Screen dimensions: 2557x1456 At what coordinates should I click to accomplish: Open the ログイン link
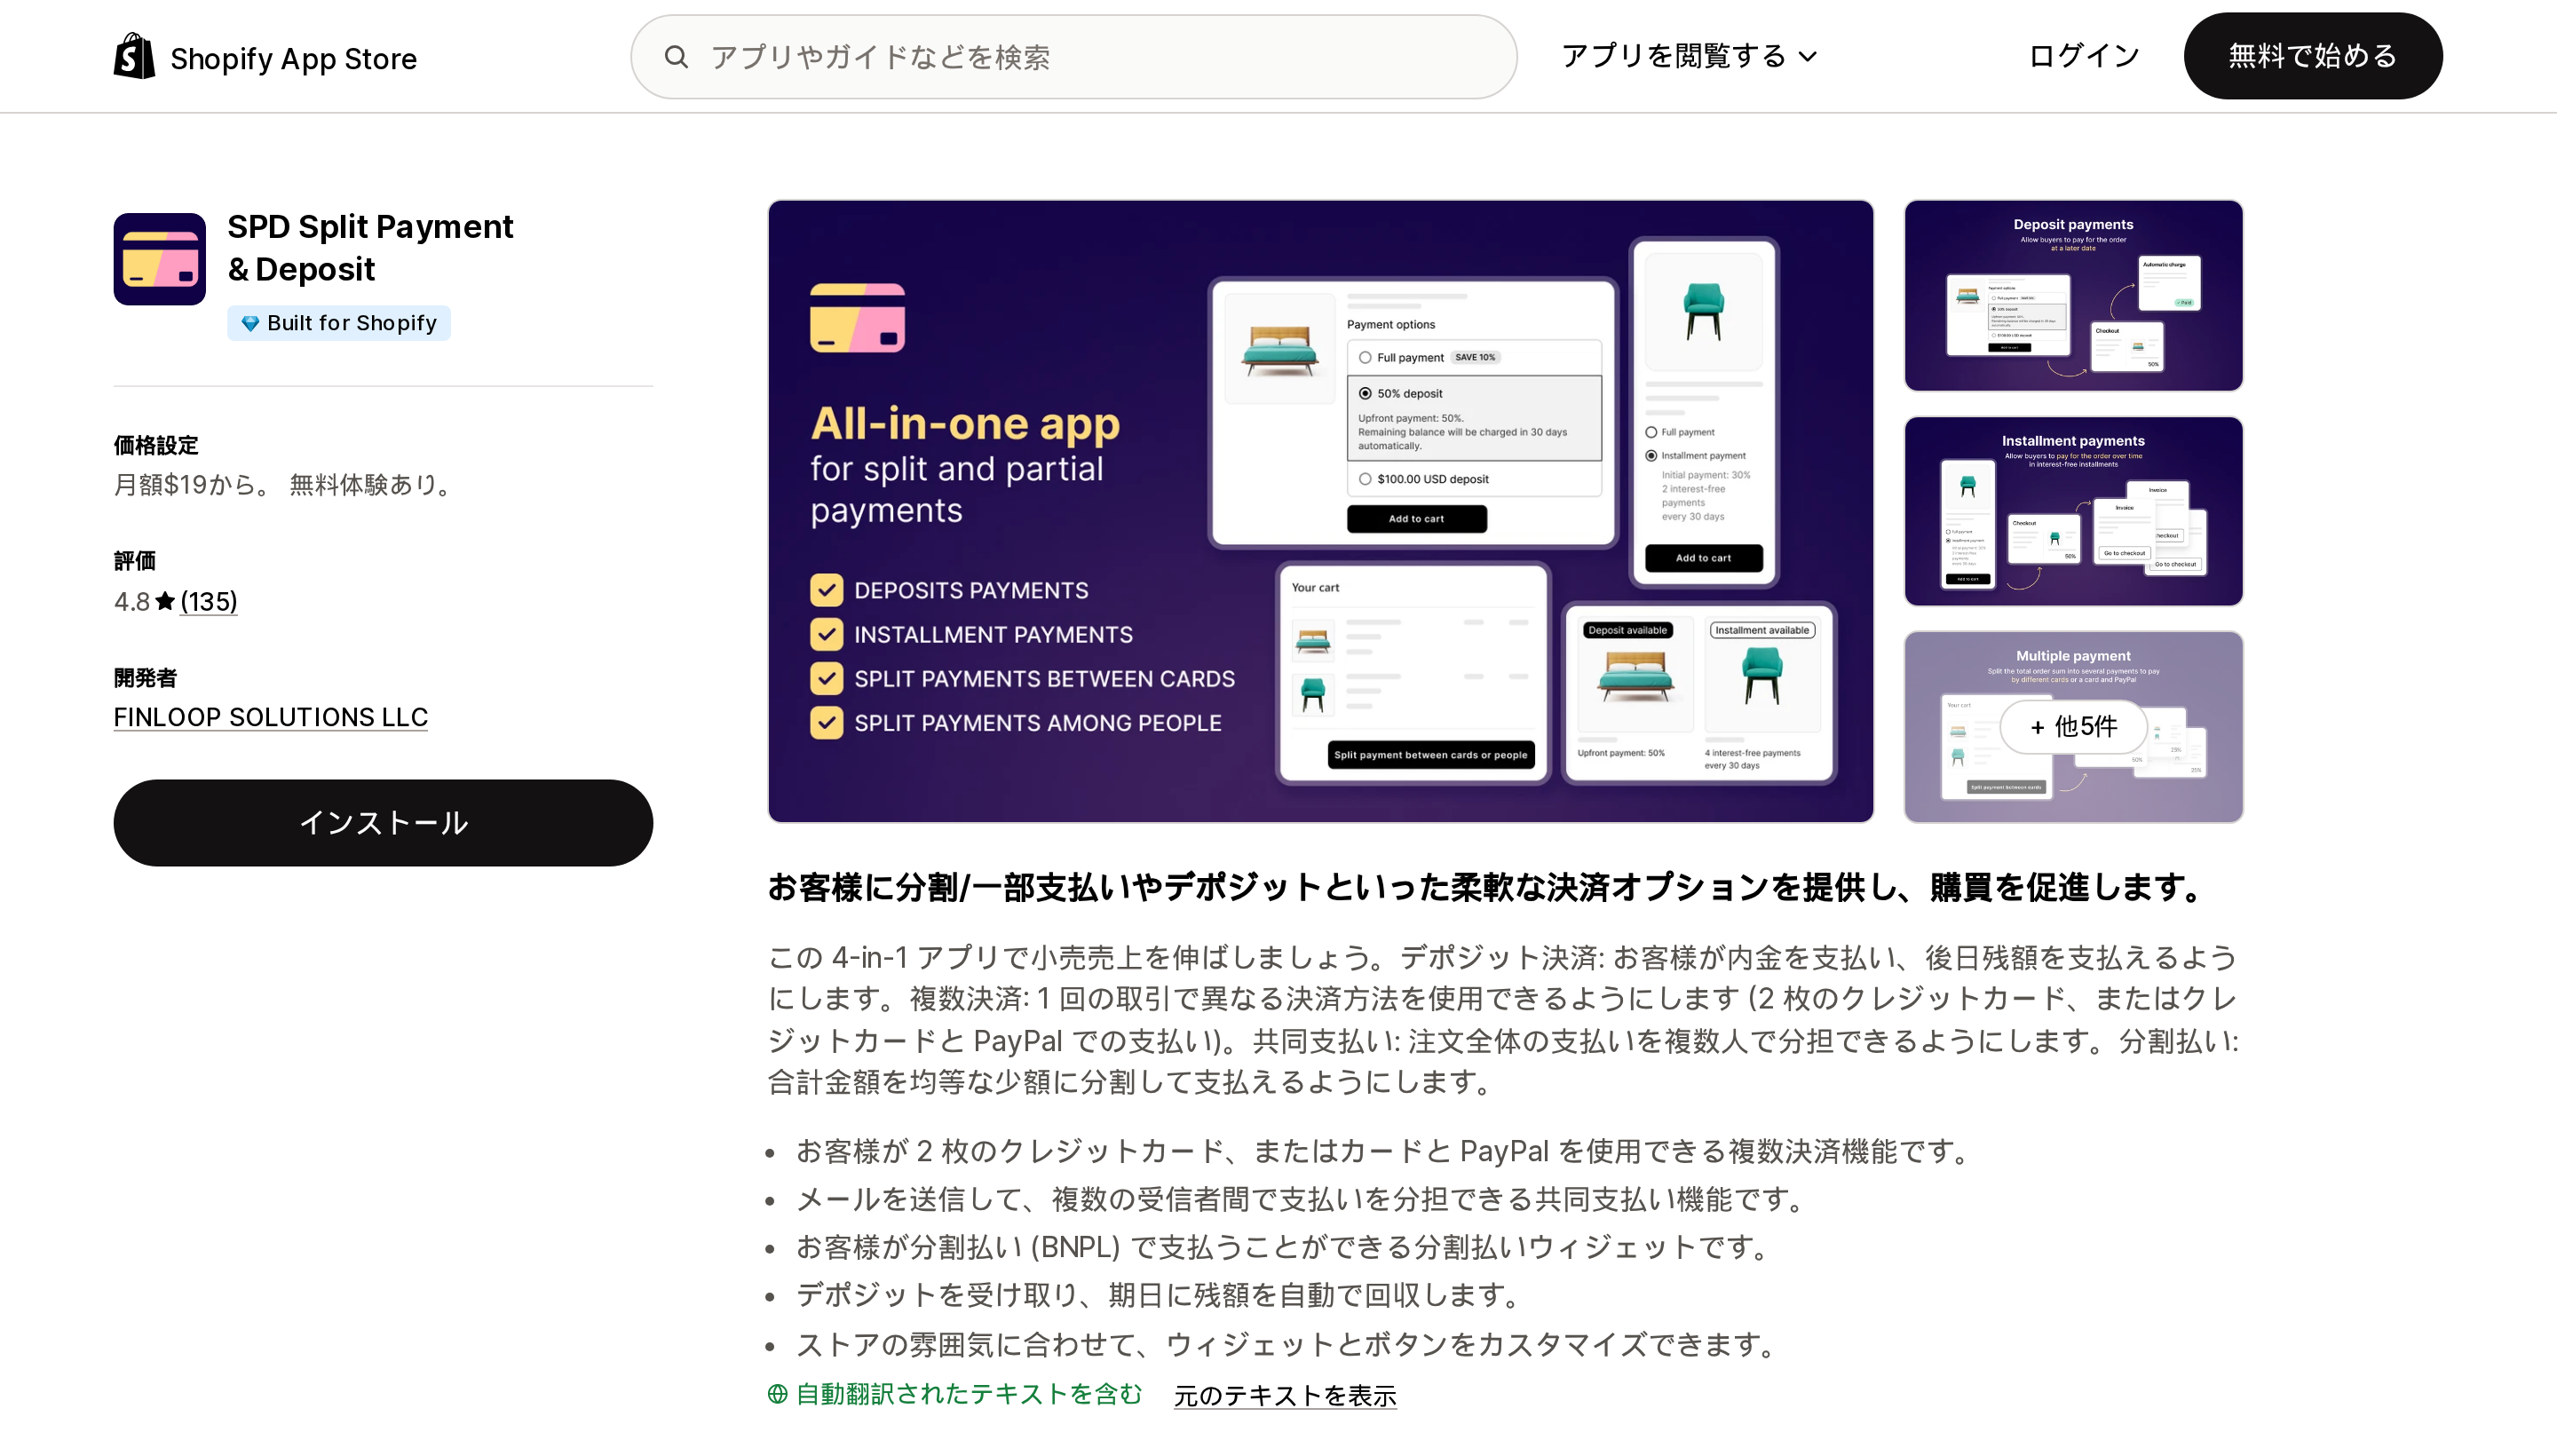click(2083, 56)
